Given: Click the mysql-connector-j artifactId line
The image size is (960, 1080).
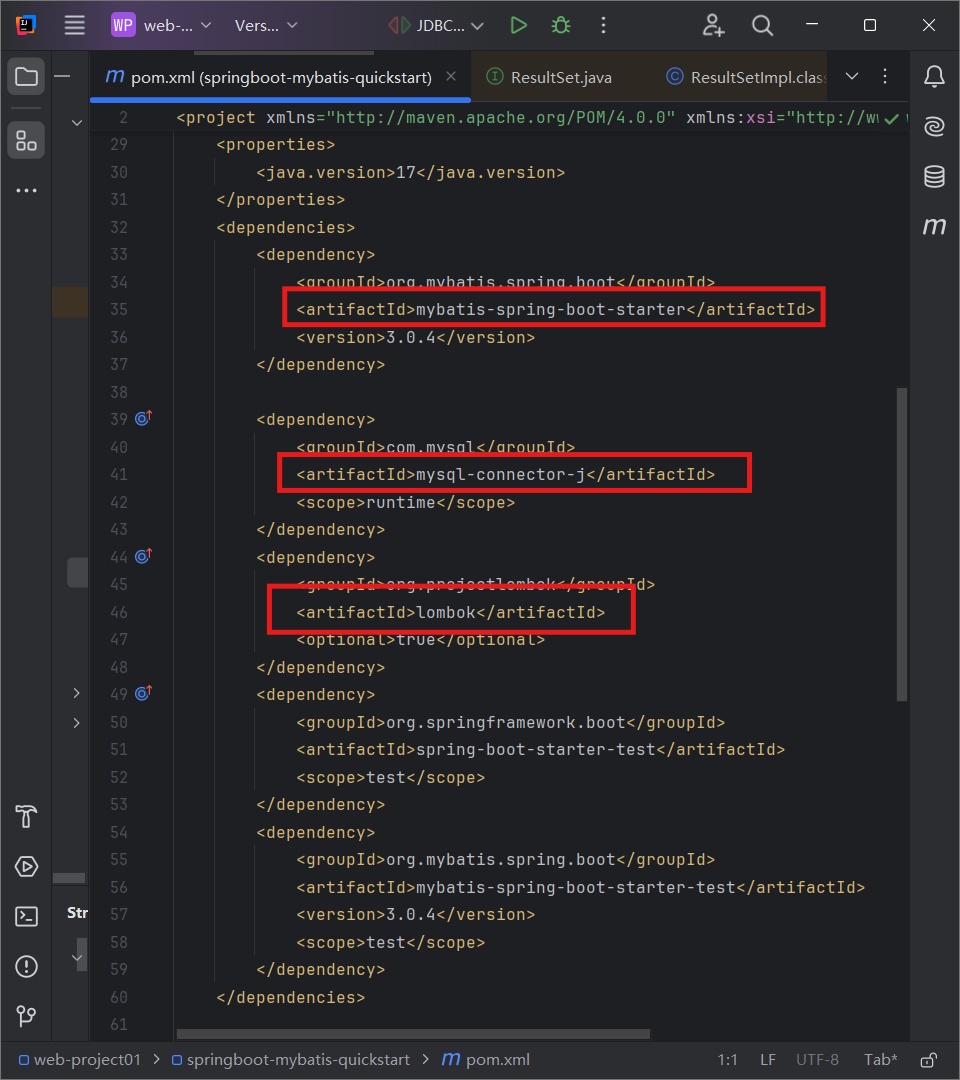Looking at the screenshot, I should [505, 475].
